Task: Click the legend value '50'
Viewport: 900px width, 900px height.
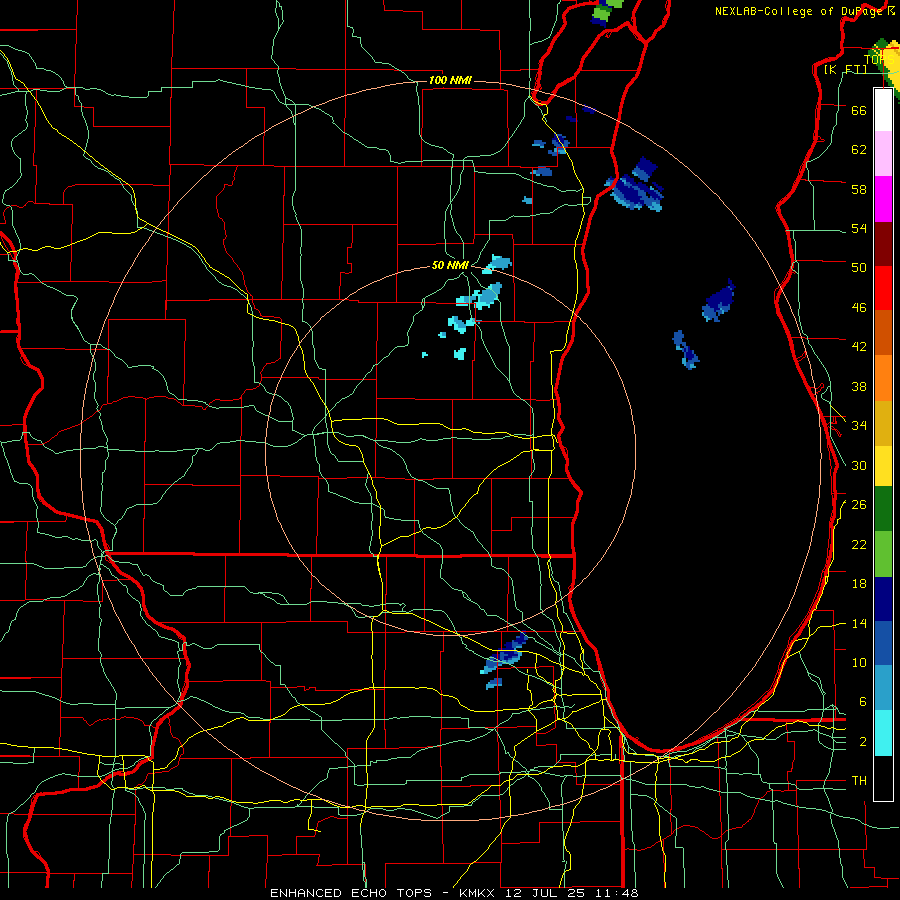Action: 859,267
